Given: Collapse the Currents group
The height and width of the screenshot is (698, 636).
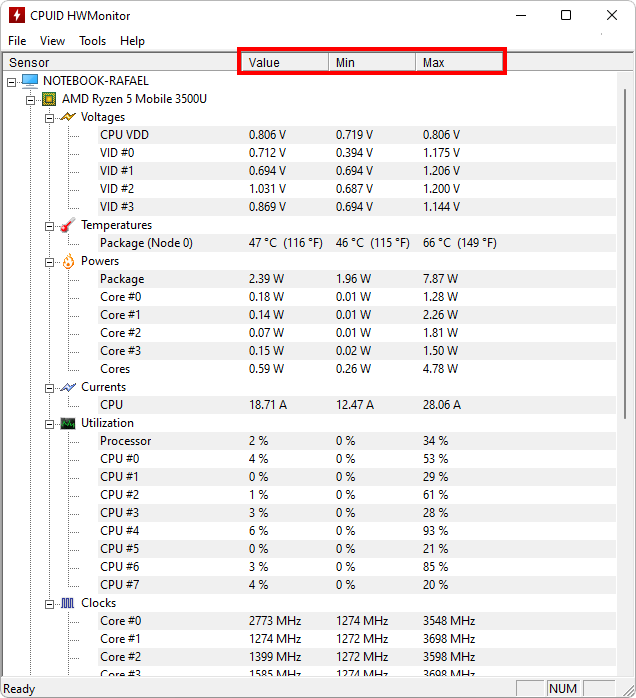Looking at the screenshot, I should click(x=49, y=388).
